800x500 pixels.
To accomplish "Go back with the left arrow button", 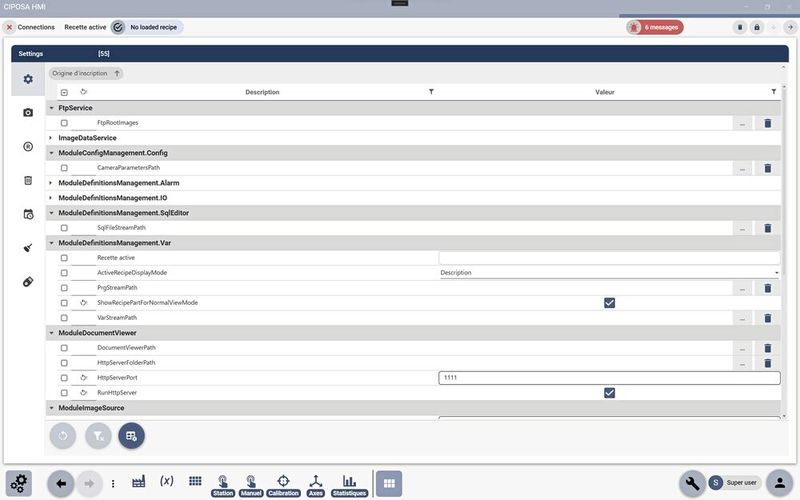I will [x=61, y=484].
